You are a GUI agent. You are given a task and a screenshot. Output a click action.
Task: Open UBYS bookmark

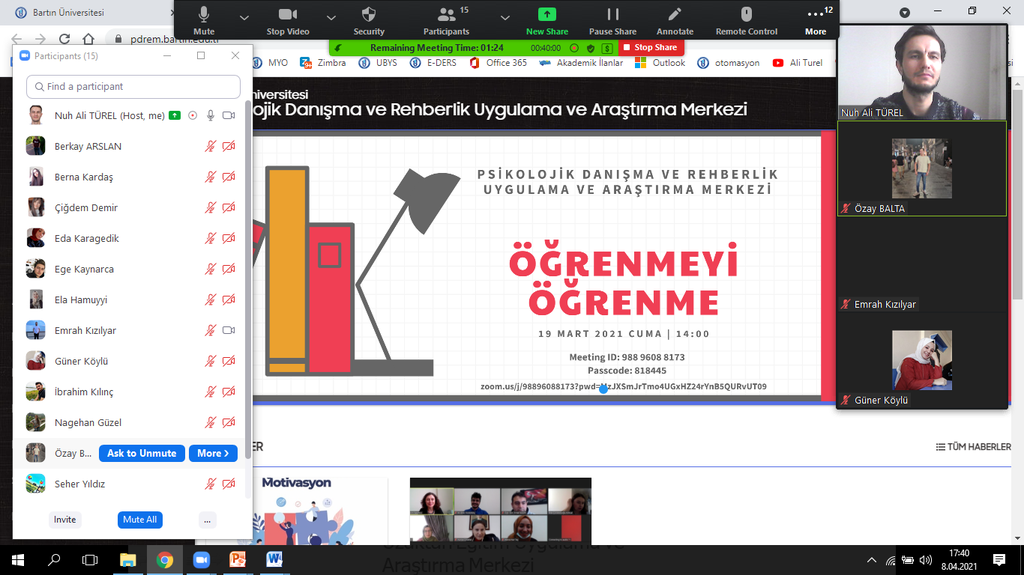pyautogui.click(x=378, y=63)
